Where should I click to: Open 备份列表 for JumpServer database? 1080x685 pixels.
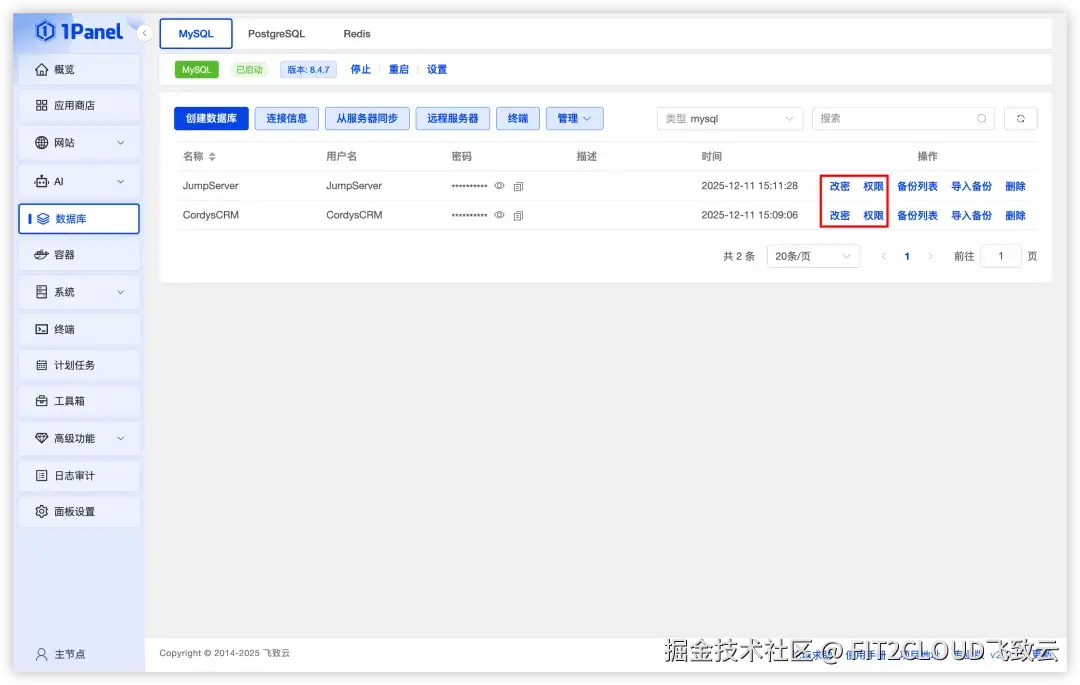pos(917,187)
